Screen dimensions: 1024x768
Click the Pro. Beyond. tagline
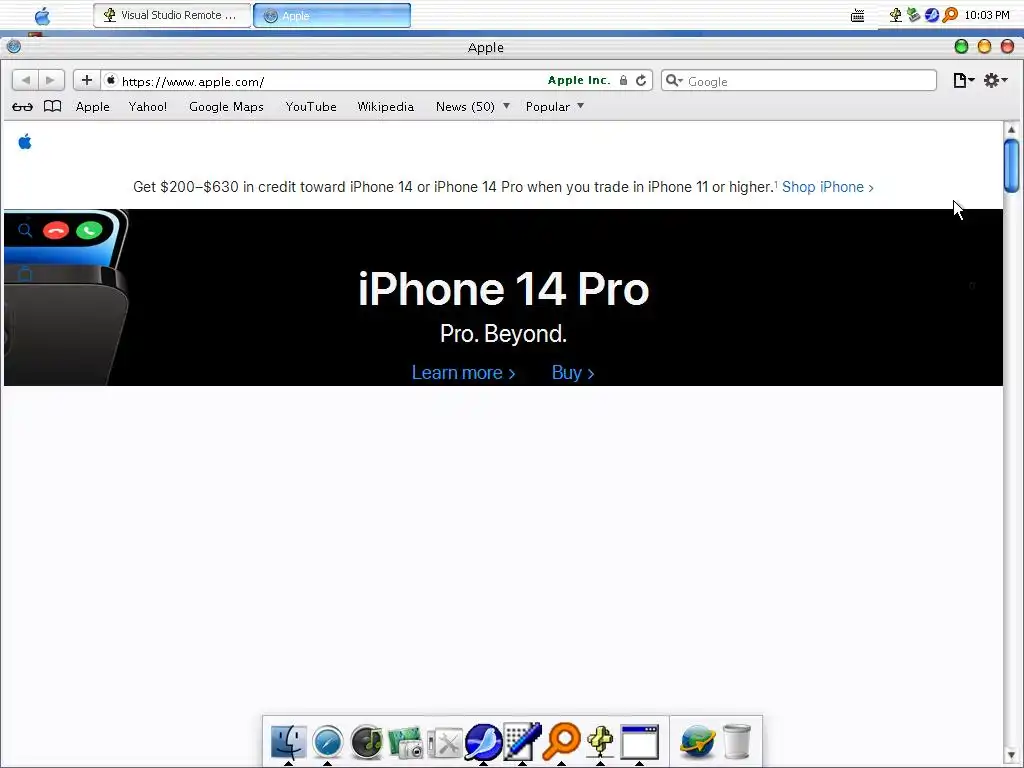[503, 334]
